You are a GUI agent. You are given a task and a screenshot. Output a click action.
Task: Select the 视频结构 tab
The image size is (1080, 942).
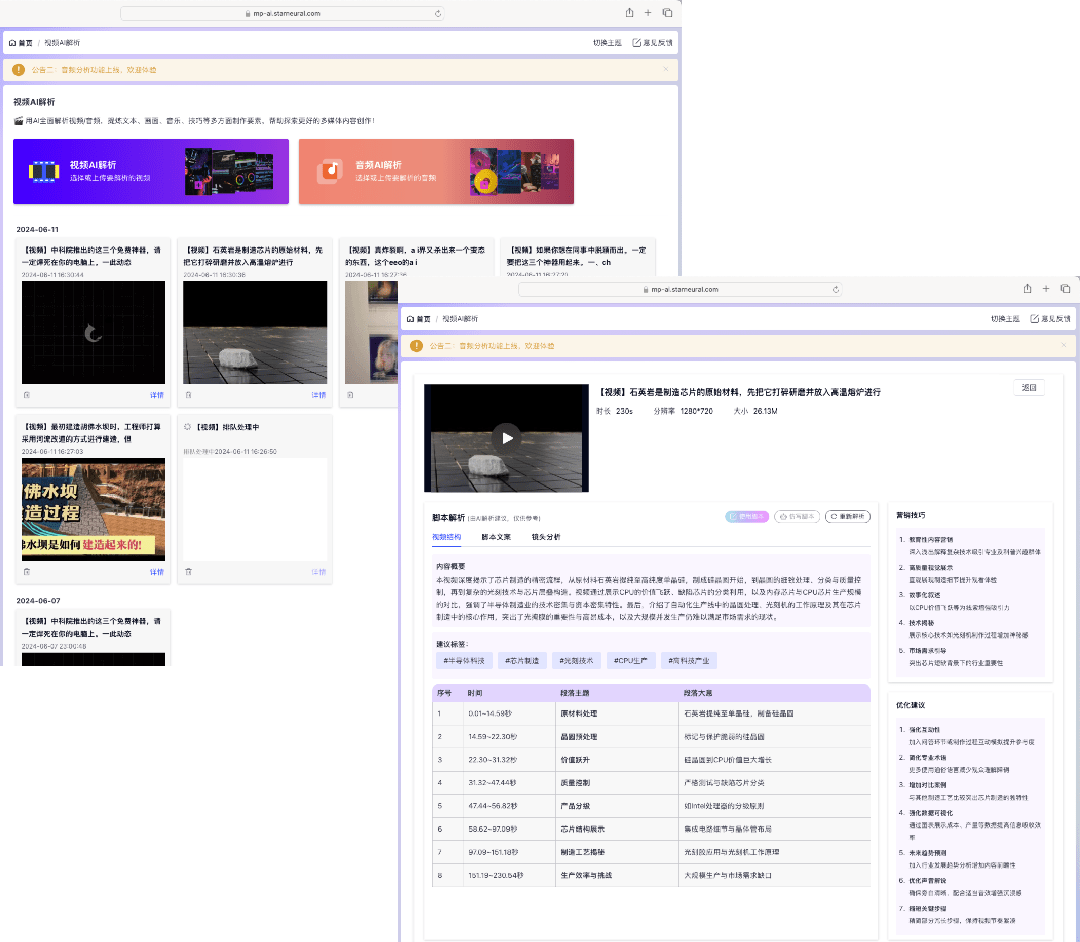pyautogui.click(x=447, y=537)
